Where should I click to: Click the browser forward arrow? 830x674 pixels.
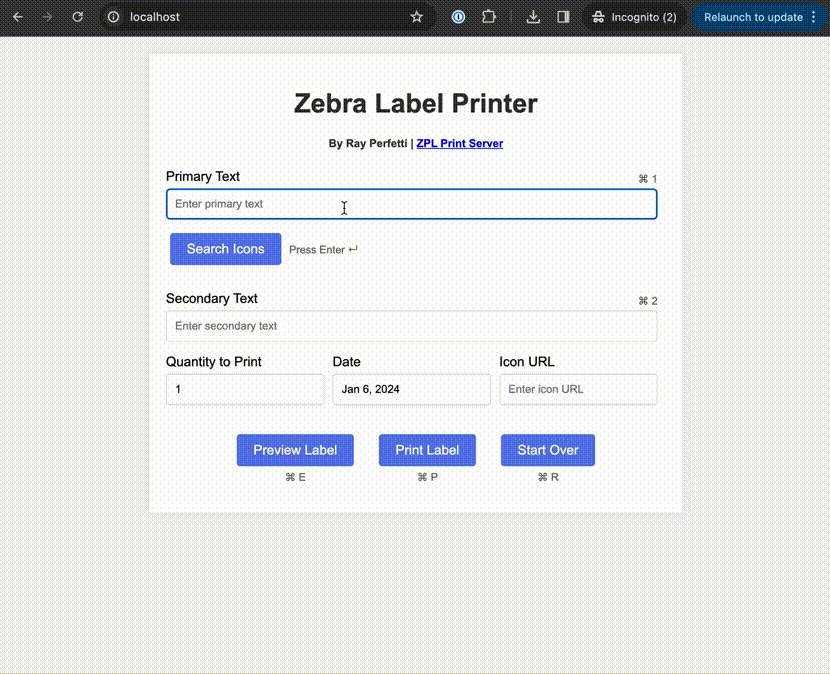pos(48,17)
